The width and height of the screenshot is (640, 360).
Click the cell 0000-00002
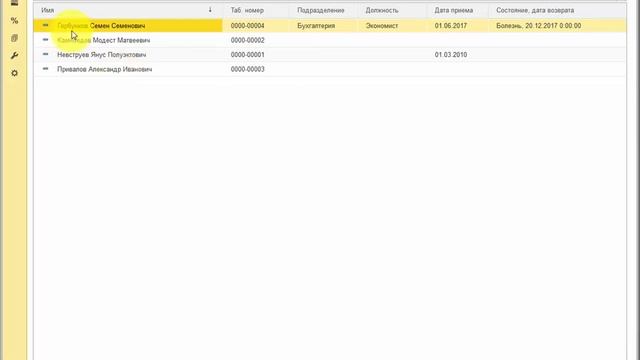[247, 40]
